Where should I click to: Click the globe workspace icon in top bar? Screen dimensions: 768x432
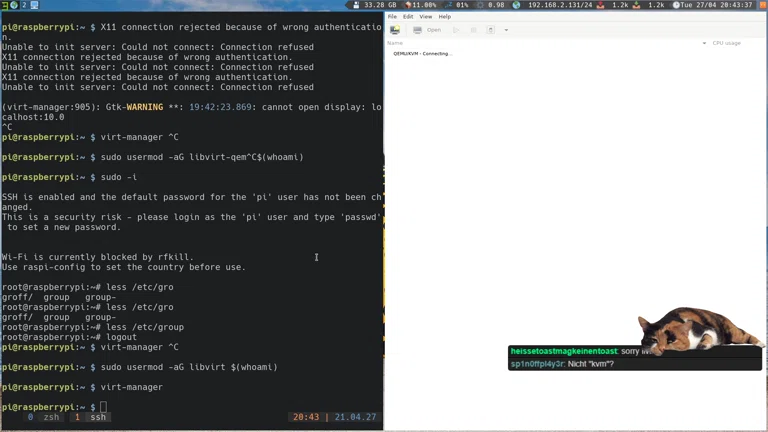click(14, 5)
